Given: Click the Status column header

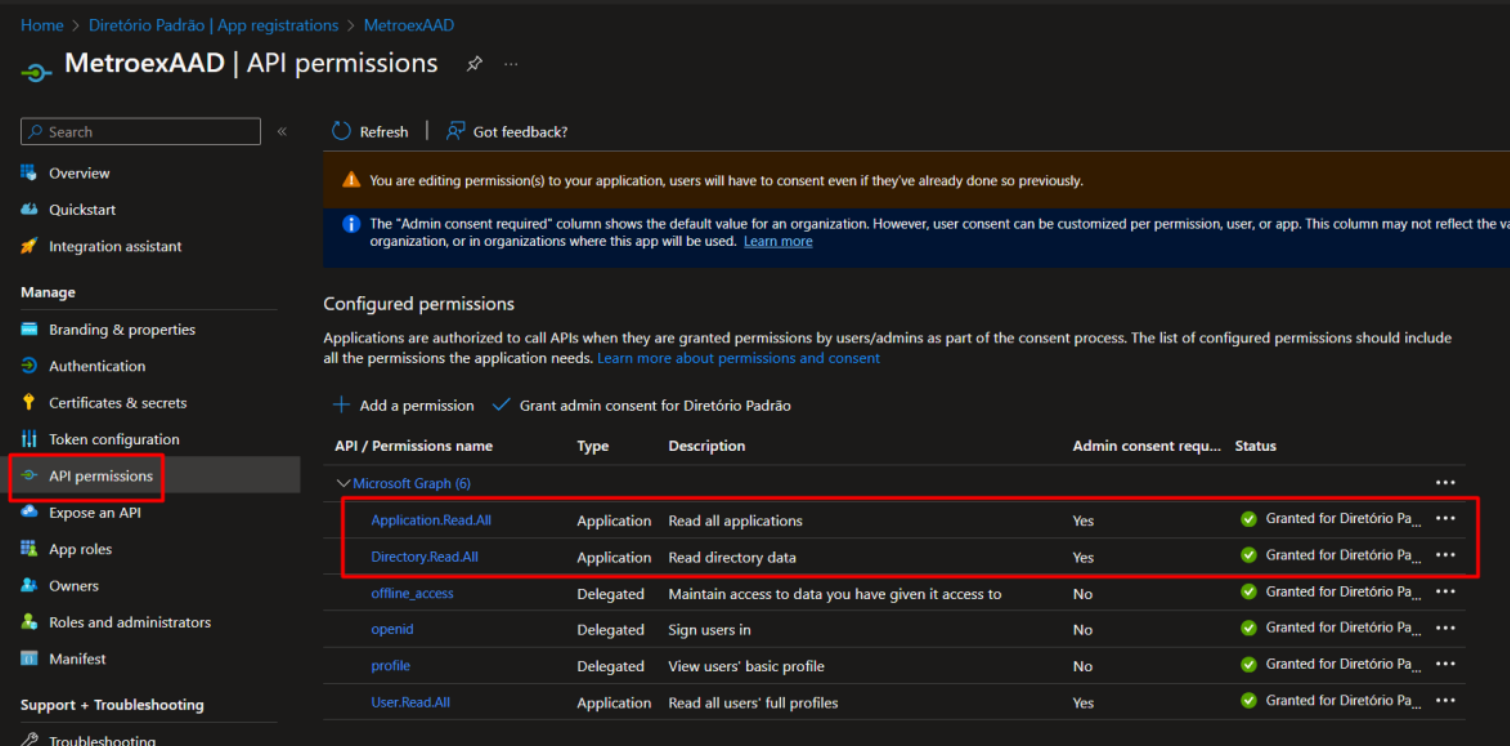Looking at the screenshot, I should point(1255,446).
